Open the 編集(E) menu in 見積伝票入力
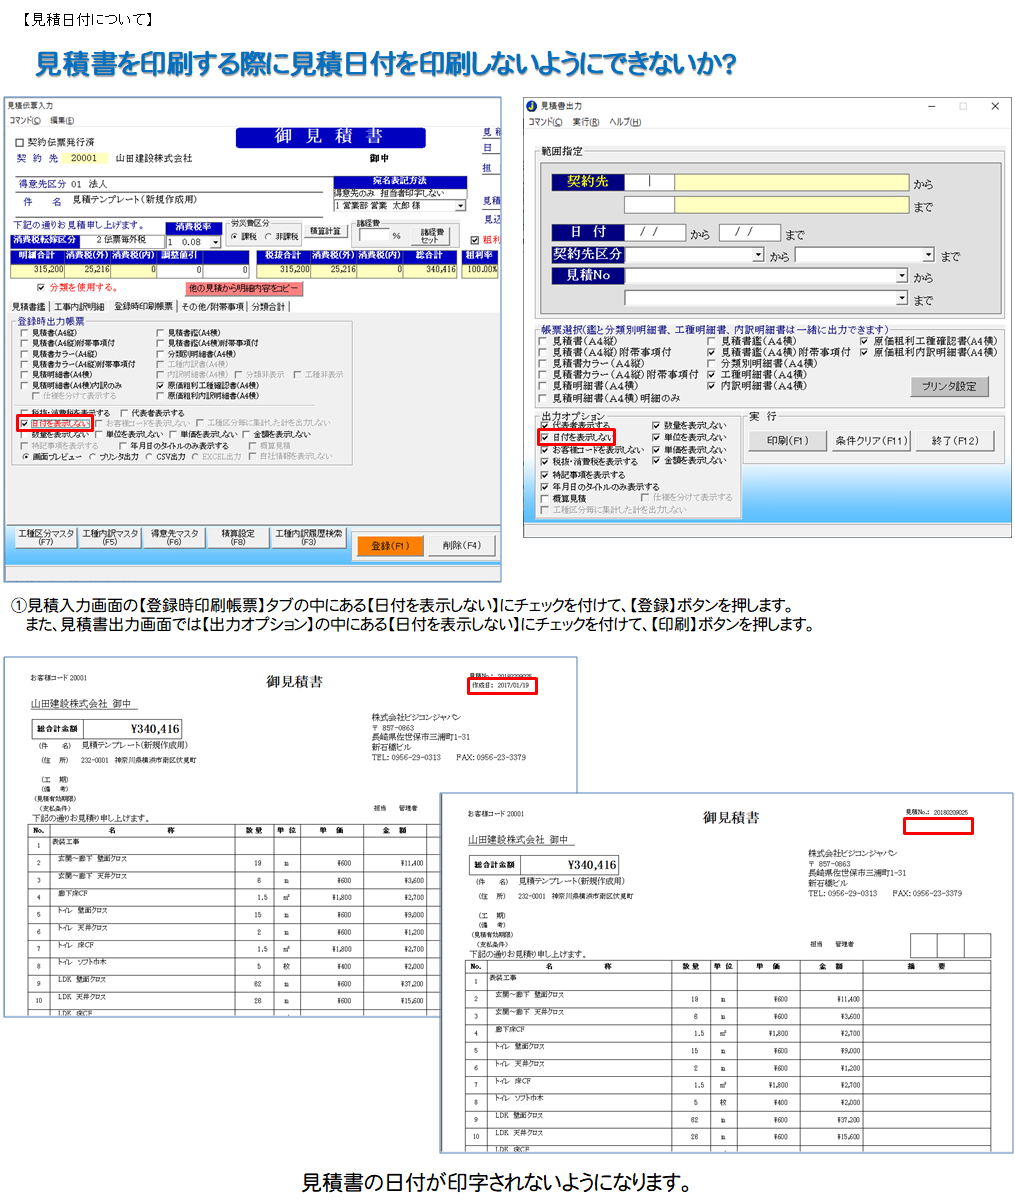The width and height of the screenshot is (1015, 1200). 59,120
